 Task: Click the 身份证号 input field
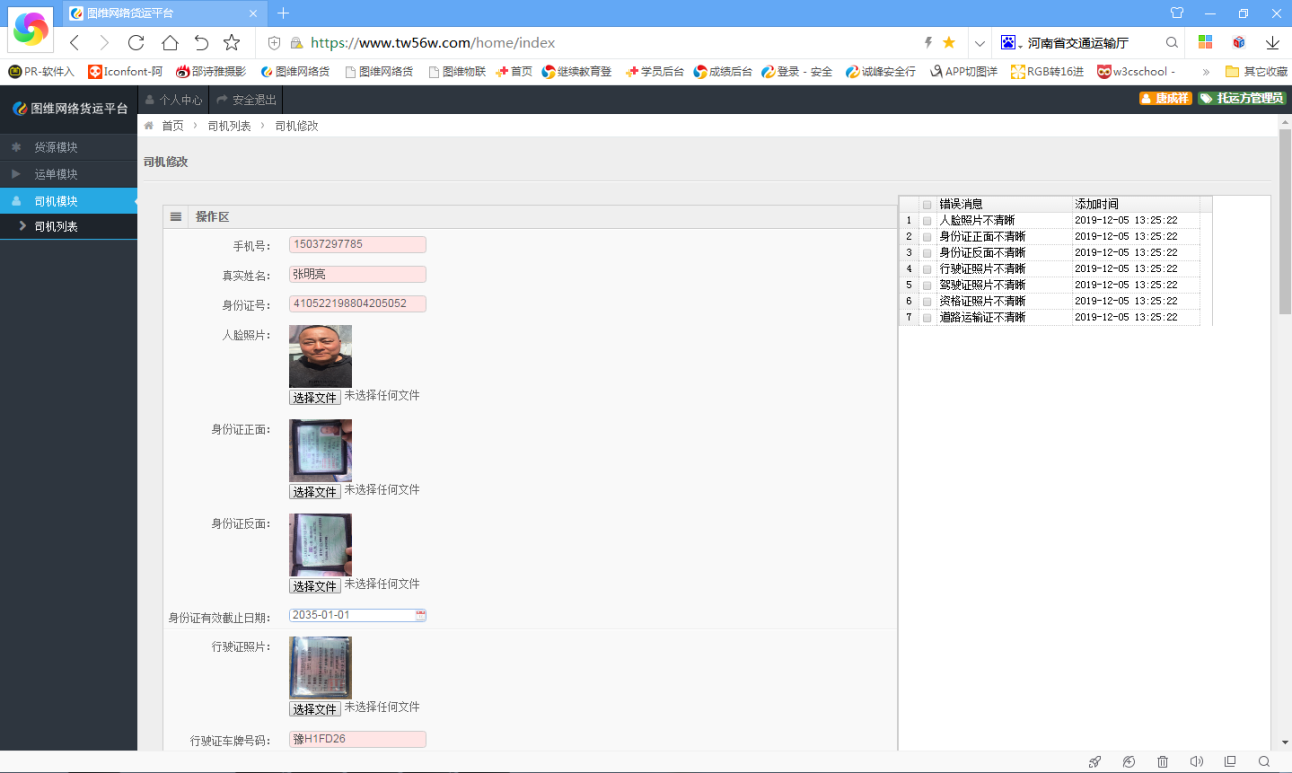click(358, 303)
